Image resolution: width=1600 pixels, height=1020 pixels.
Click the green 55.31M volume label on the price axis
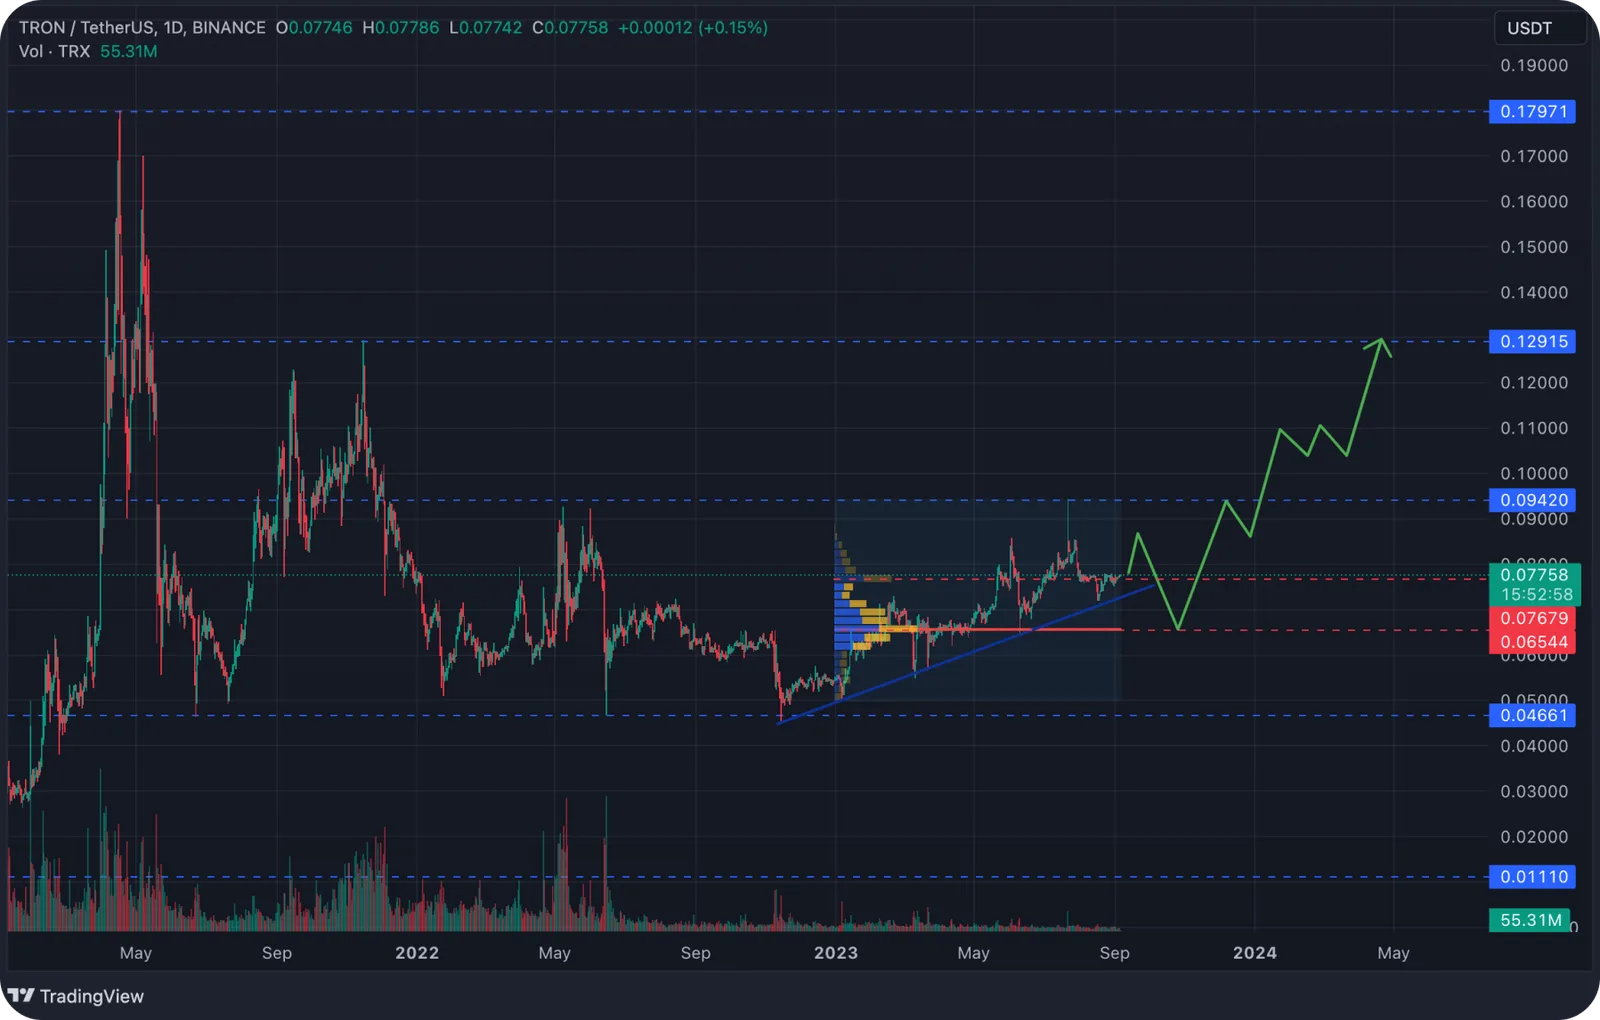[x=1530, y=920]
